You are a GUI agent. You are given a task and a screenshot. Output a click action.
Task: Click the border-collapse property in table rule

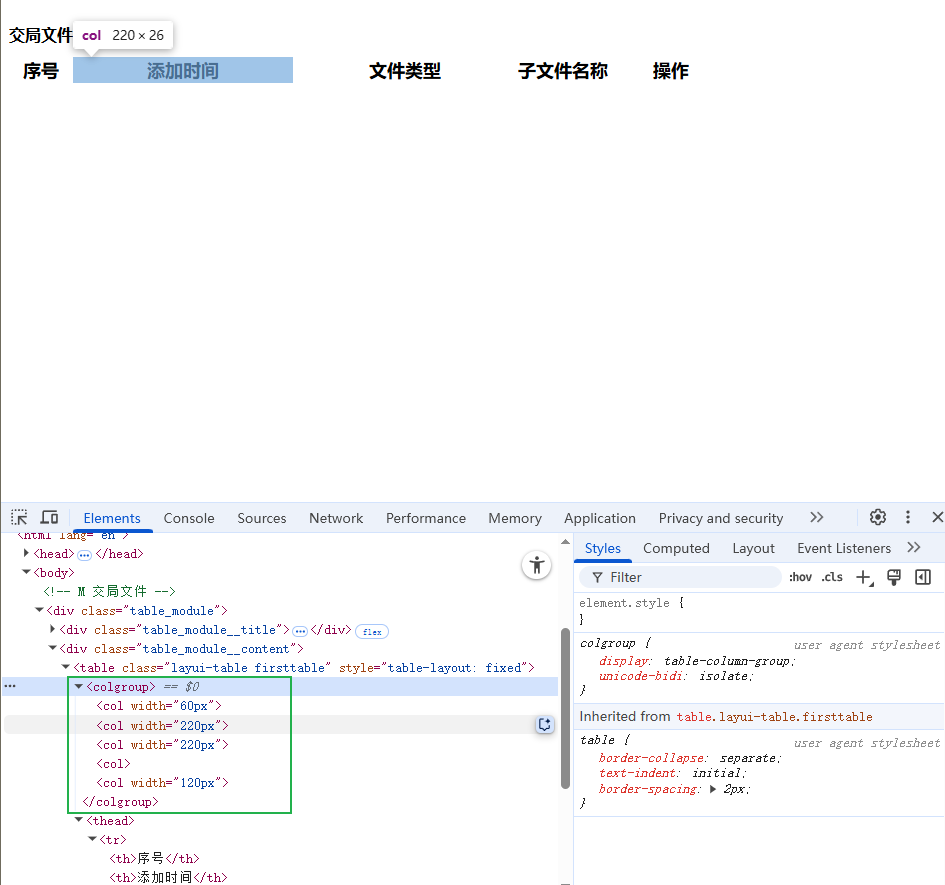[651, 758]
